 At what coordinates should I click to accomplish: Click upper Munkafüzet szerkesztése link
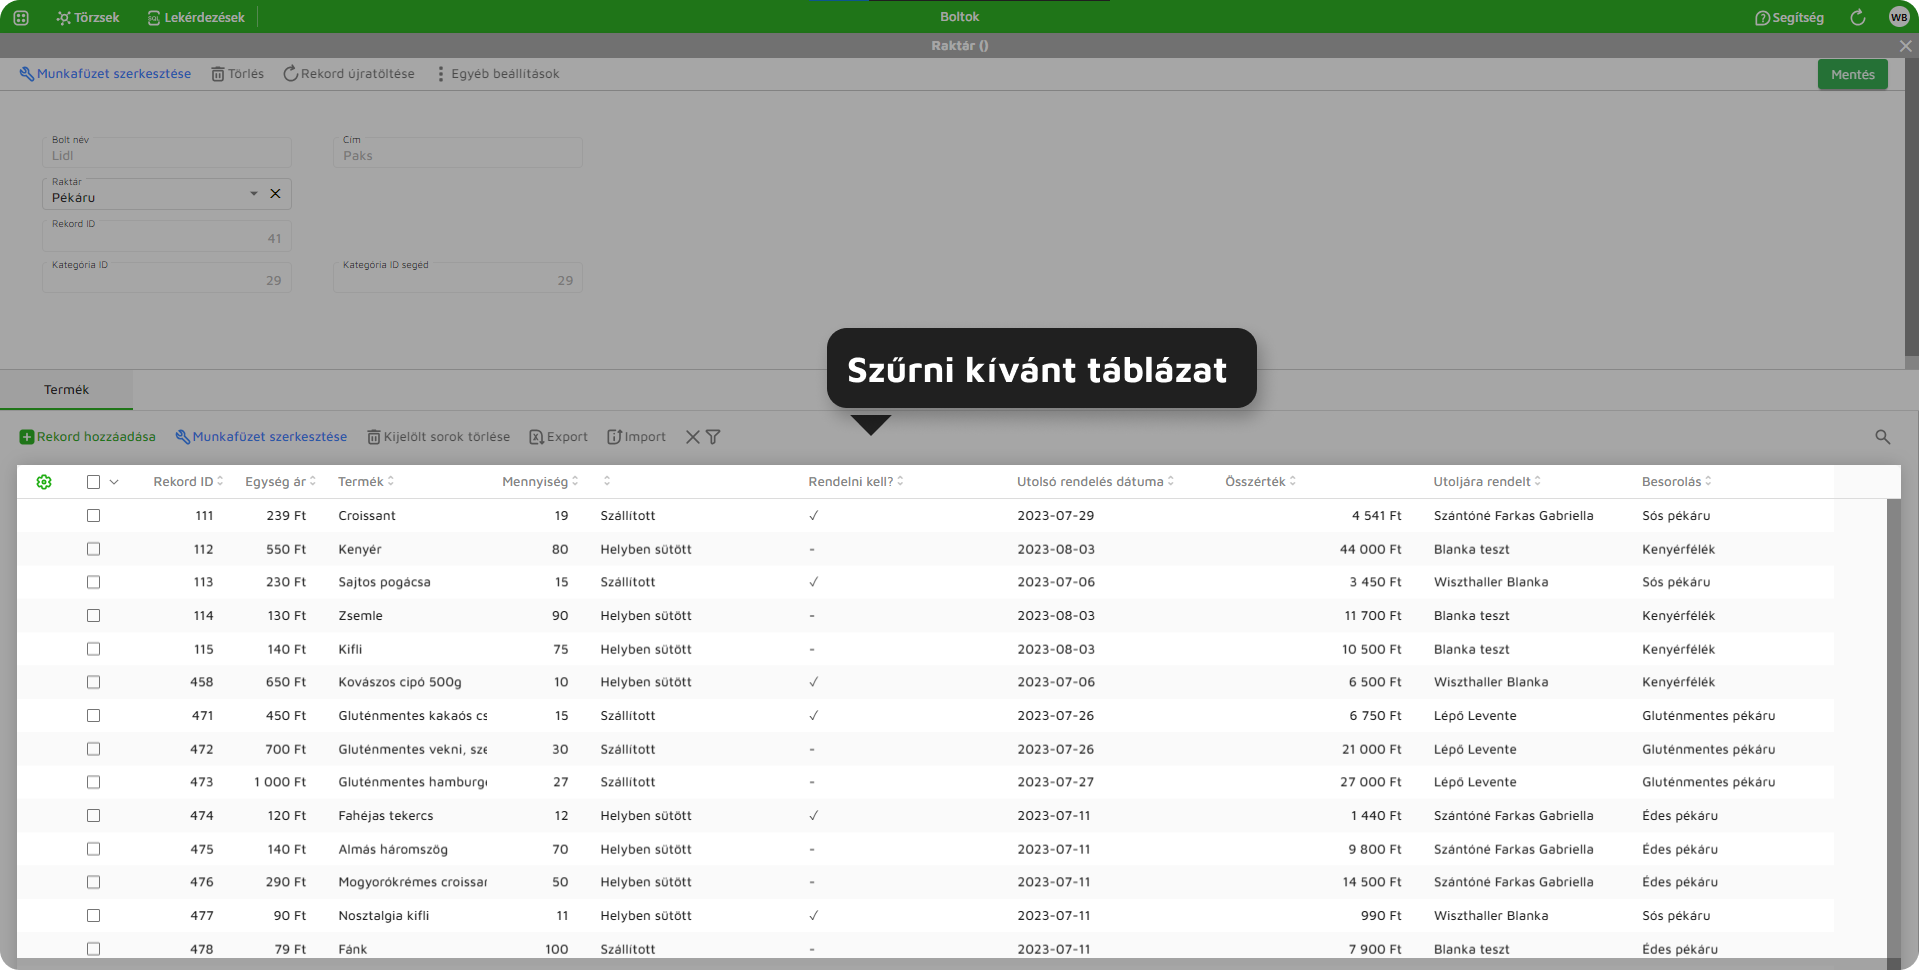point(105,74)
